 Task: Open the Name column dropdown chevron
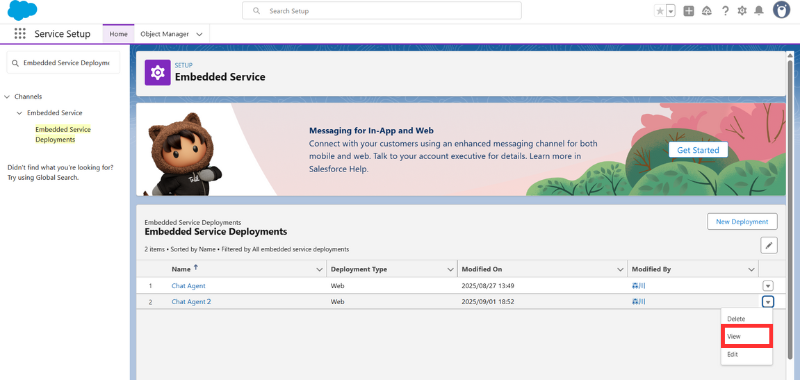[x=319, y=269]
